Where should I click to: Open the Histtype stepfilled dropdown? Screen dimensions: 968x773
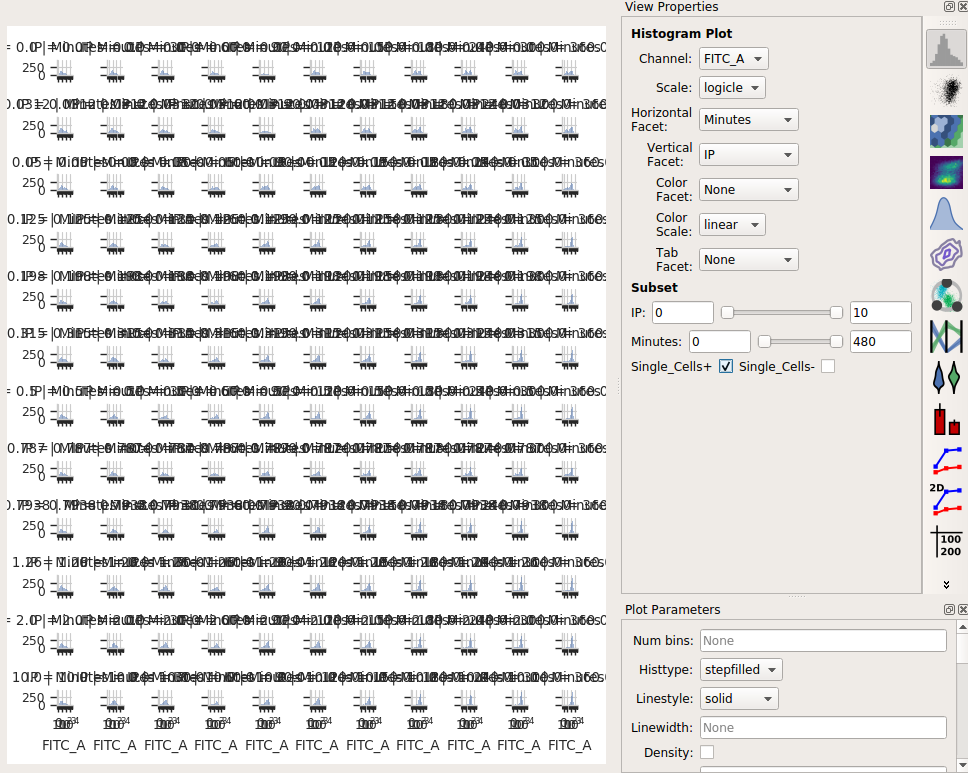[x=741, y=669]
